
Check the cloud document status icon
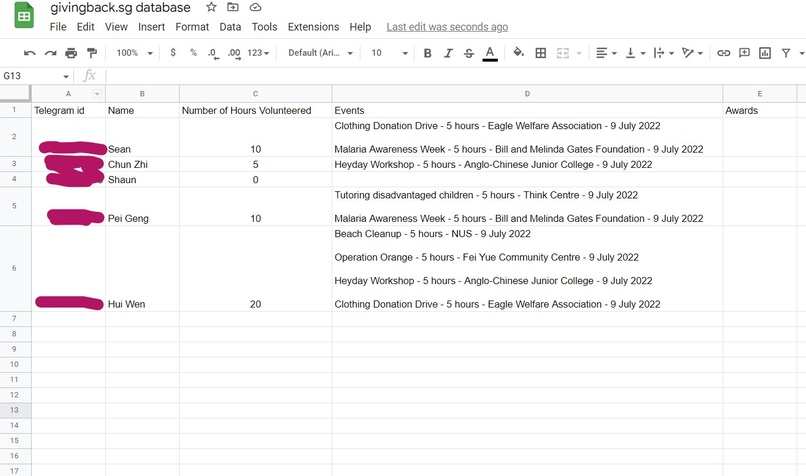coord(255,7)
